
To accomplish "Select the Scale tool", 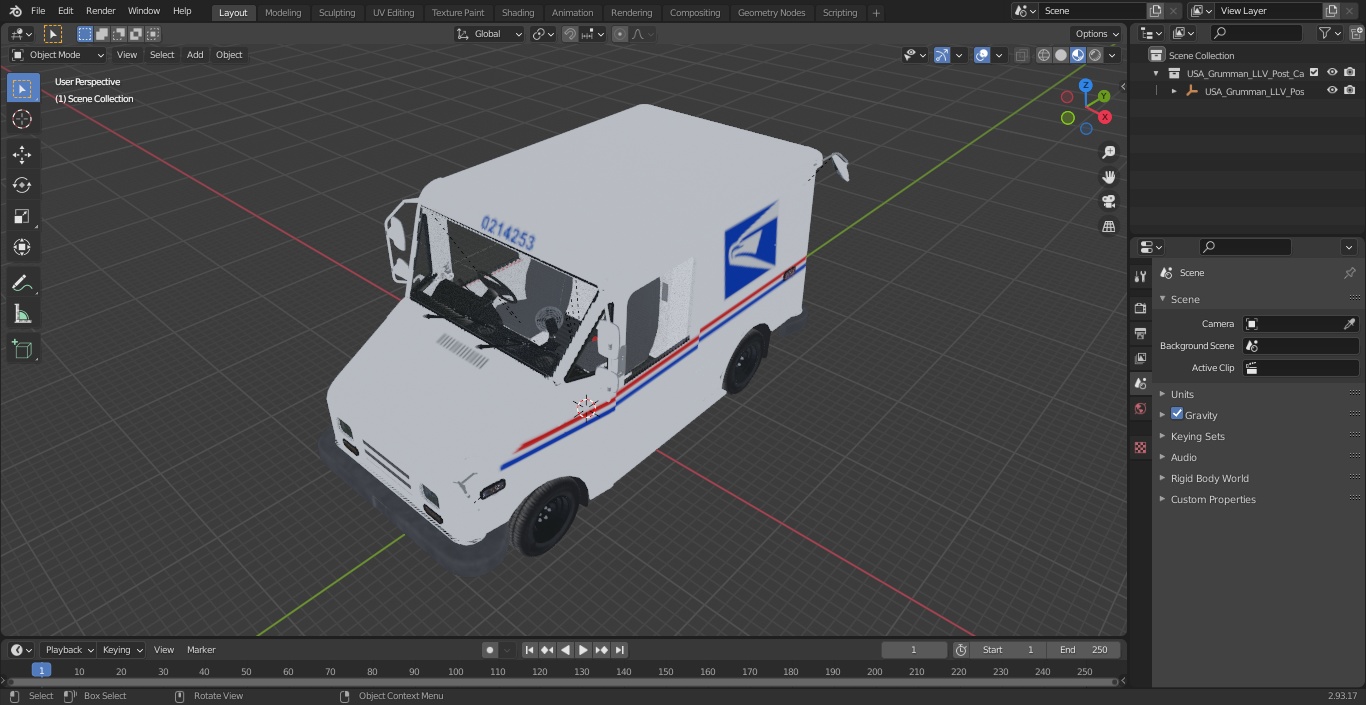I will click(x=22, y=216).
